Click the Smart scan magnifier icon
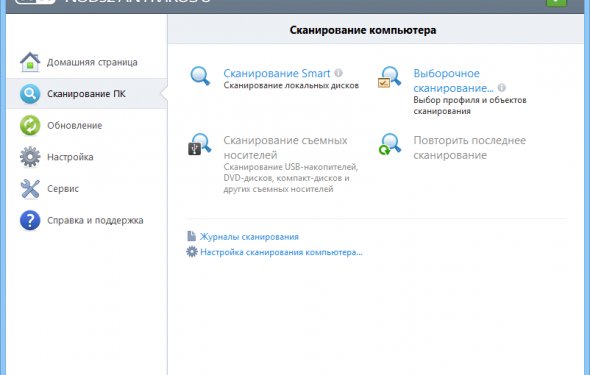This screenshot has width=590, height=375. tap(200, 76)
